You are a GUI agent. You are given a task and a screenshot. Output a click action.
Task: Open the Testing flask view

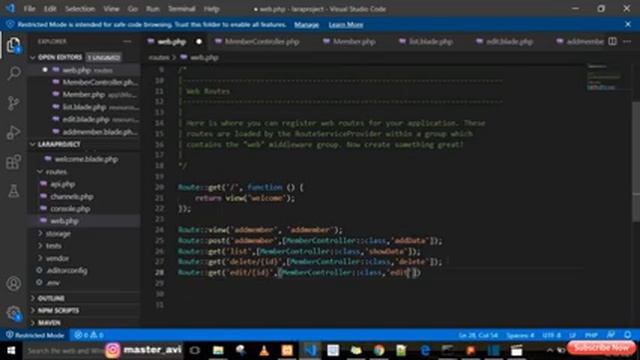(x=13, y=191)
